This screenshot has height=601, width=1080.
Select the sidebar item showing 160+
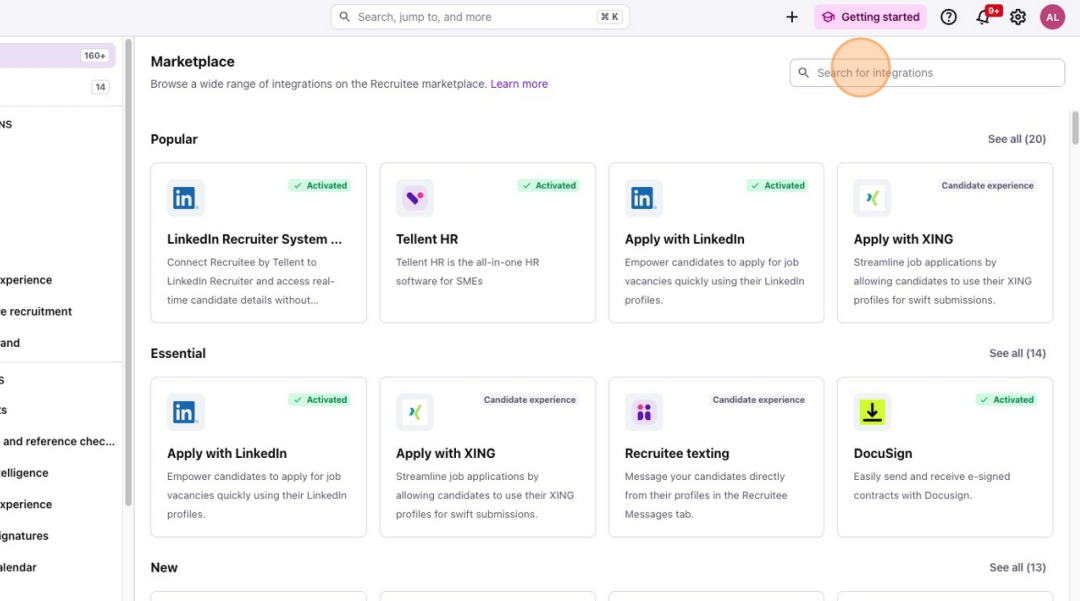click(58, 56)
